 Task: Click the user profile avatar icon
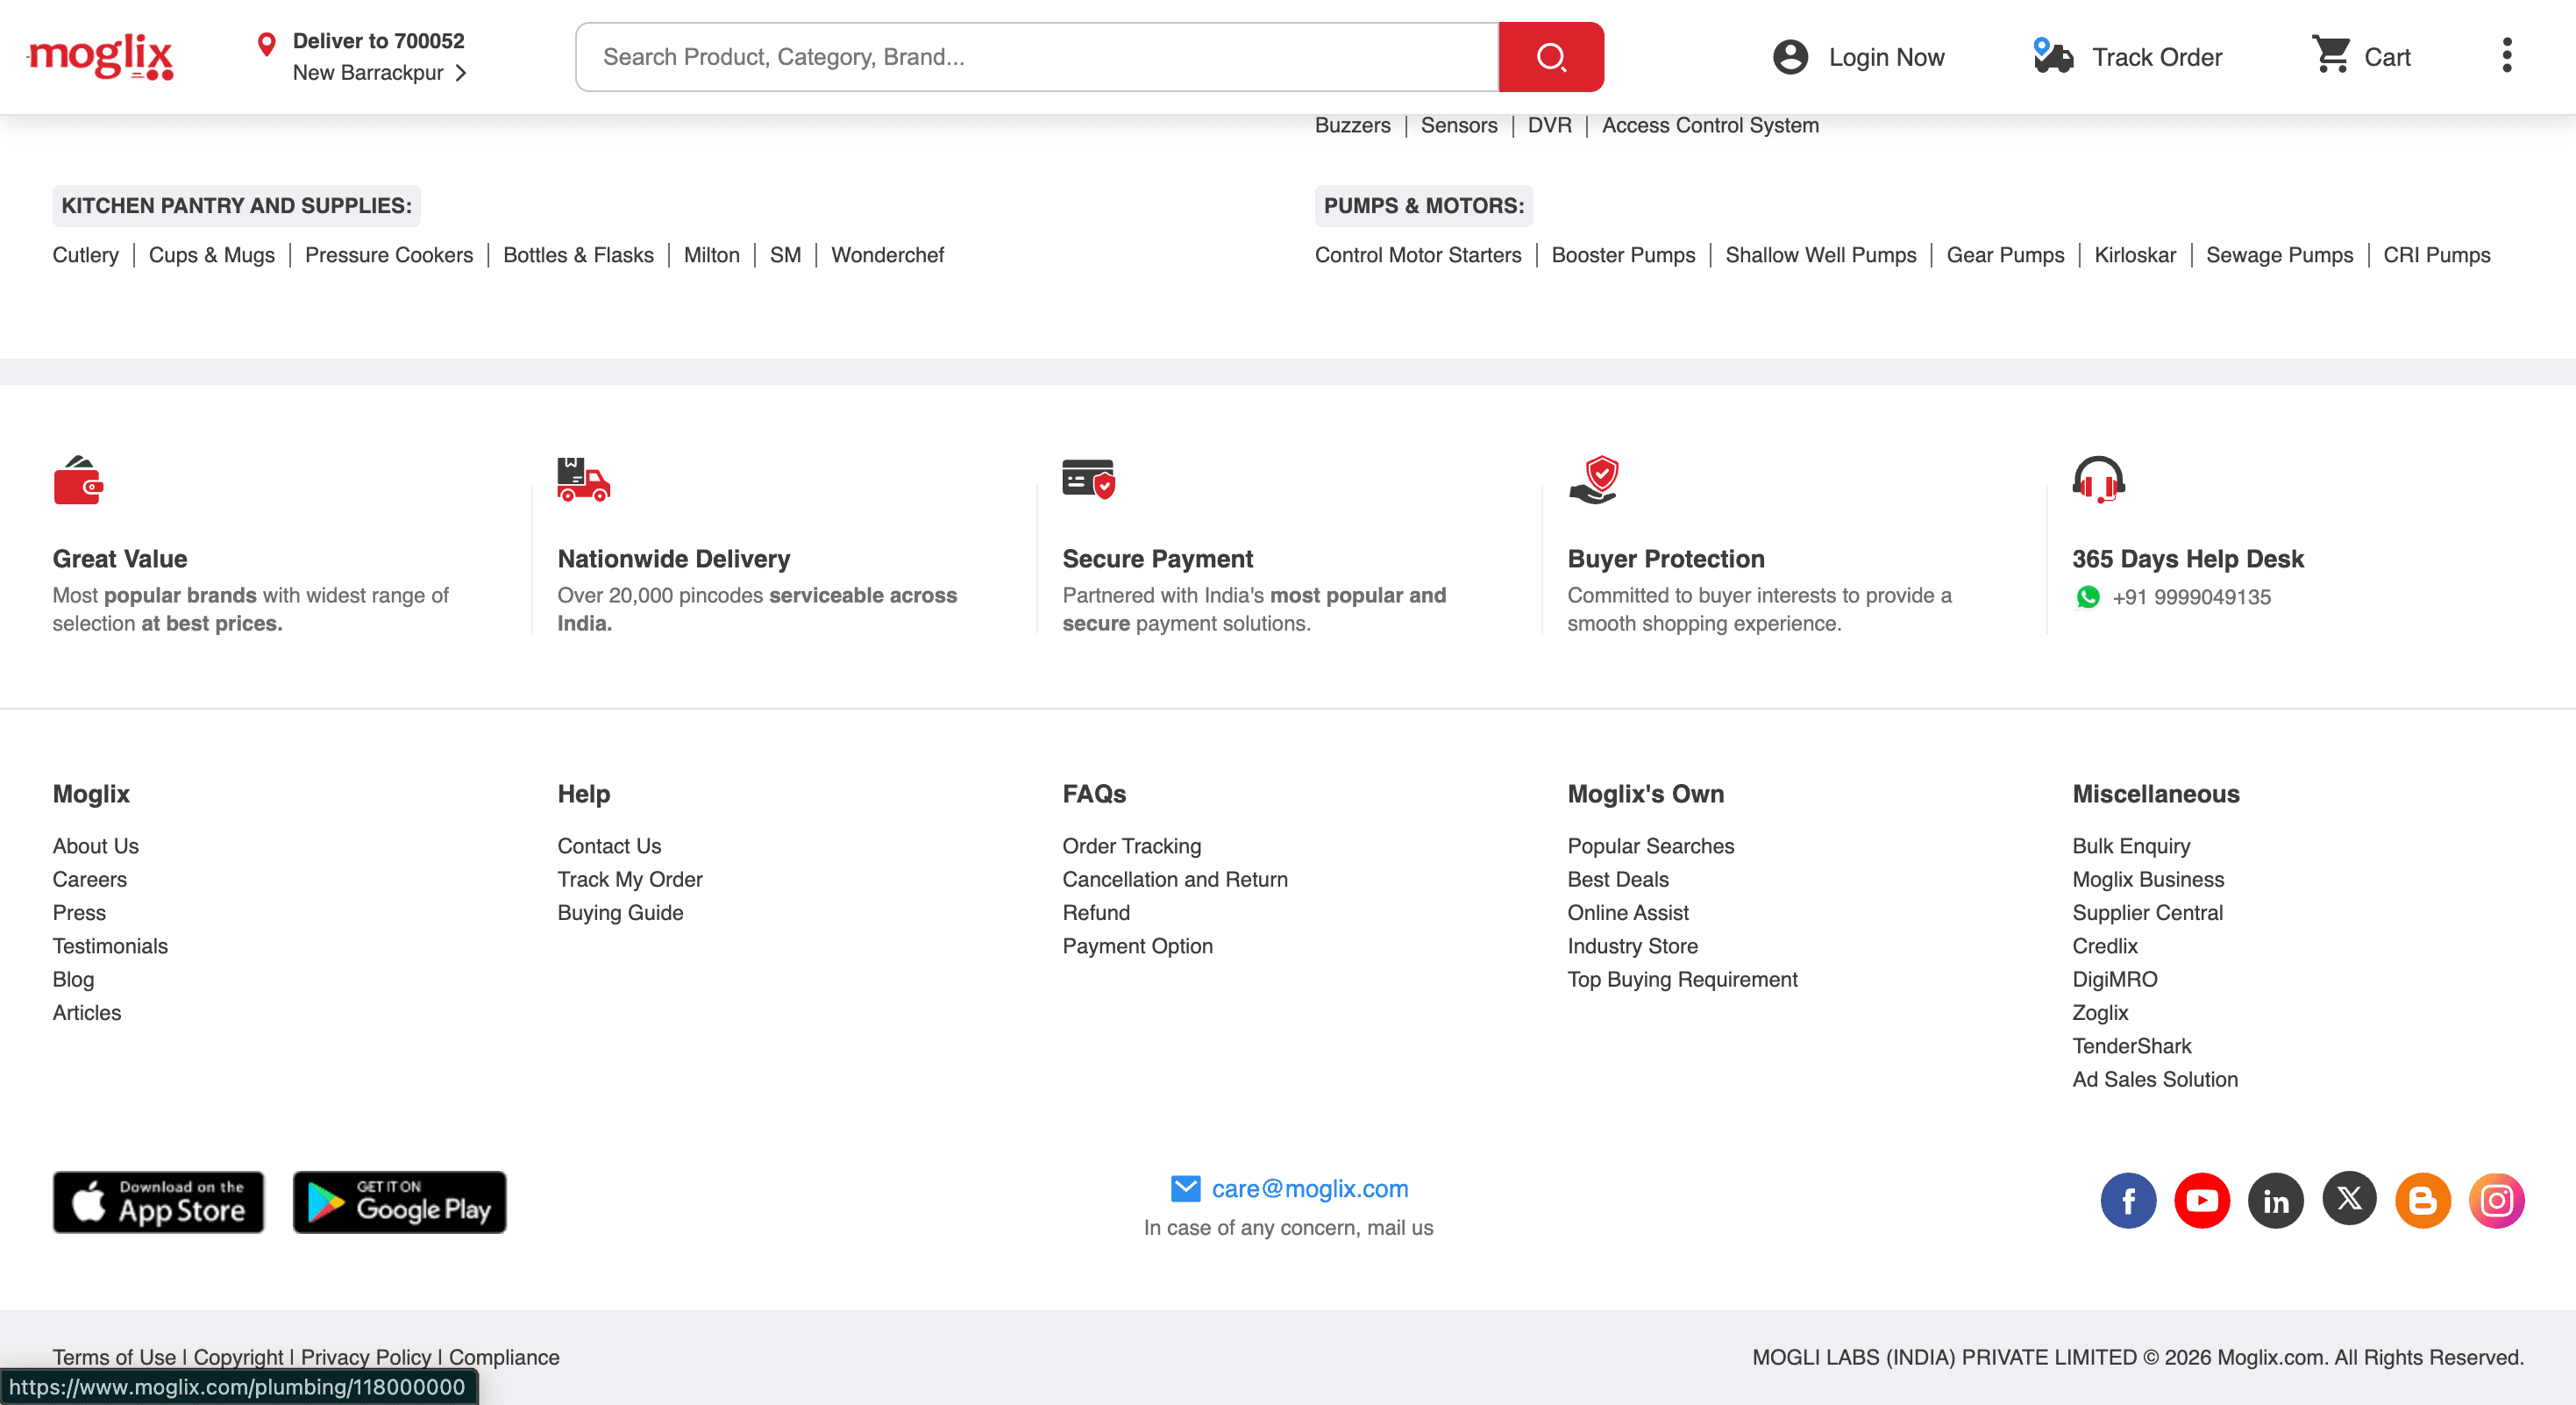[1790, 57]
